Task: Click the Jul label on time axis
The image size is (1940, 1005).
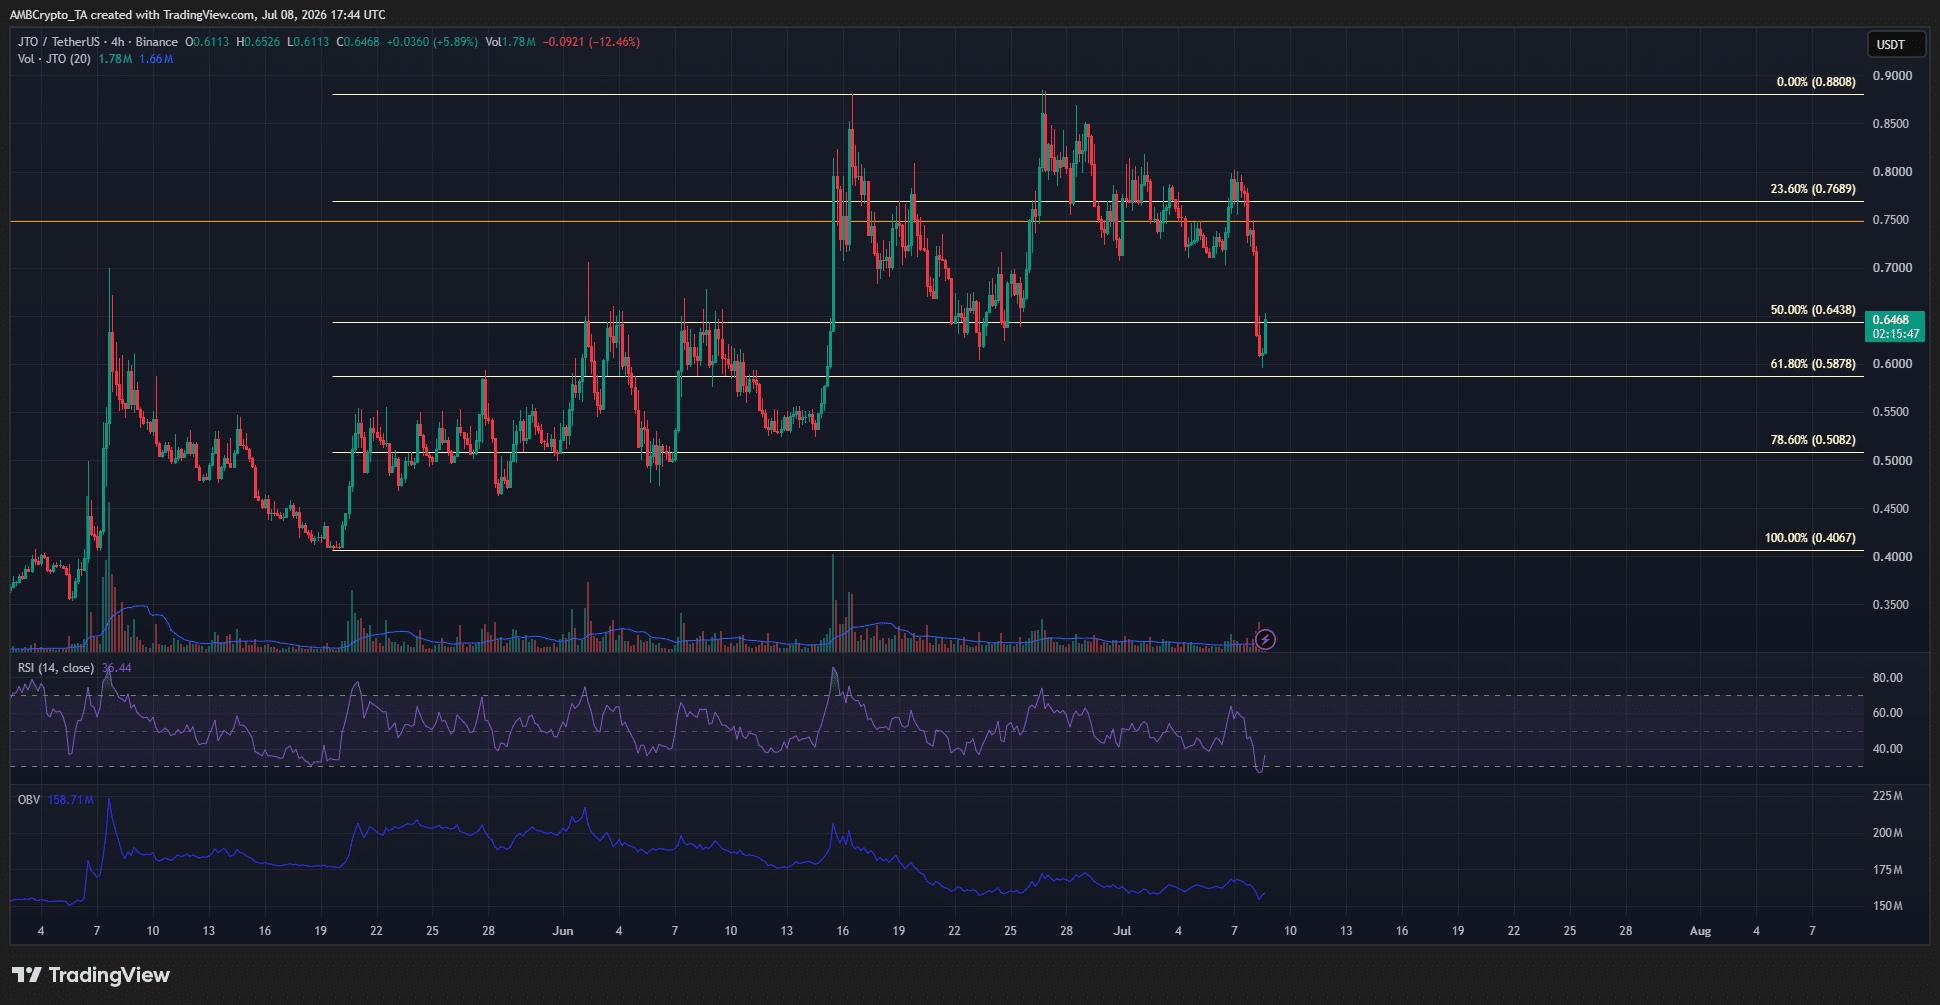Action: [1123, 931]
